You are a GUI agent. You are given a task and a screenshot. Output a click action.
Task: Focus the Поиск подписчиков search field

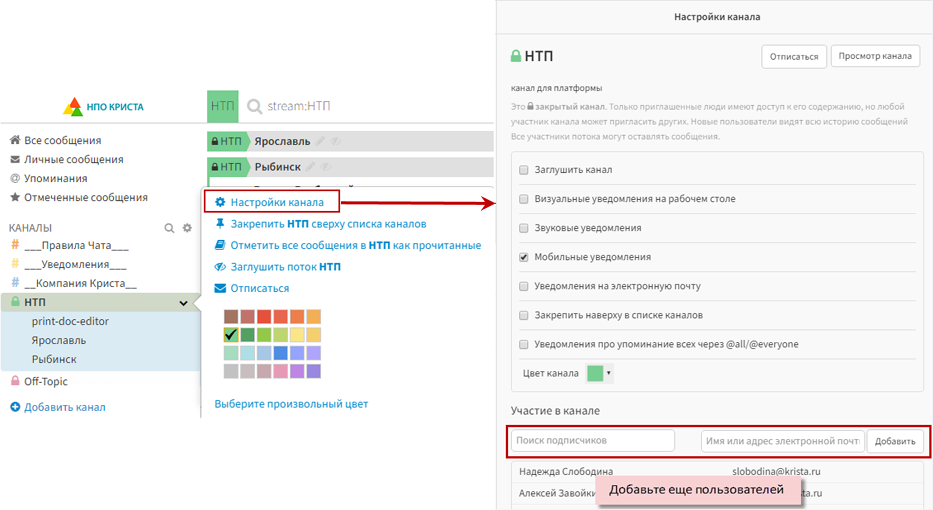pos(593,441)
